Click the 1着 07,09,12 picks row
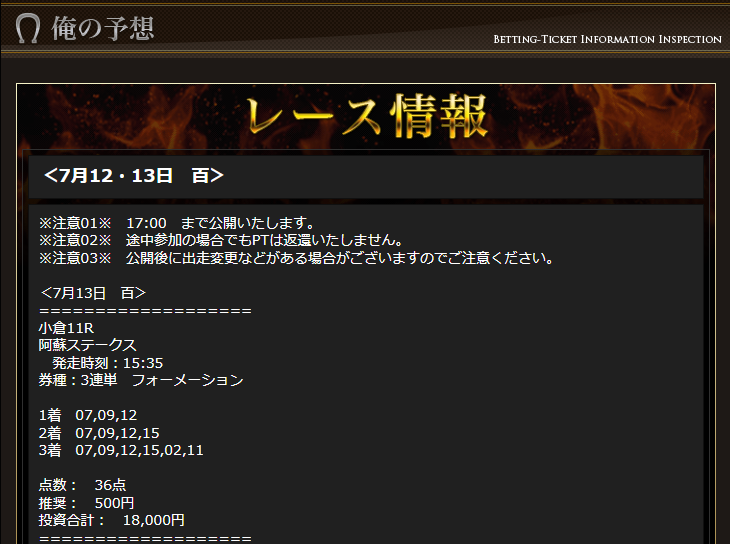730x544 pixels. tap(88, 415)
